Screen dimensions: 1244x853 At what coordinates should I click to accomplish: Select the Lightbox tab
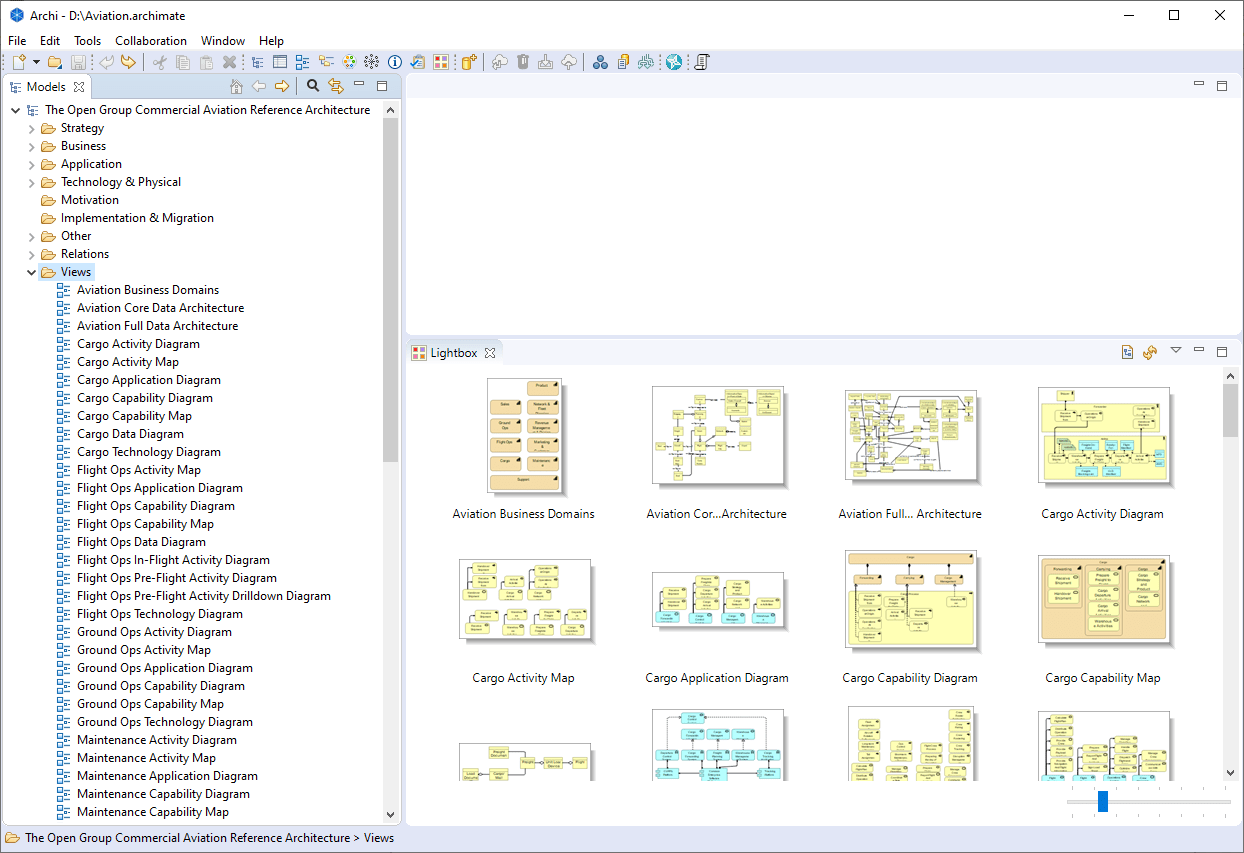coord(453,353)
